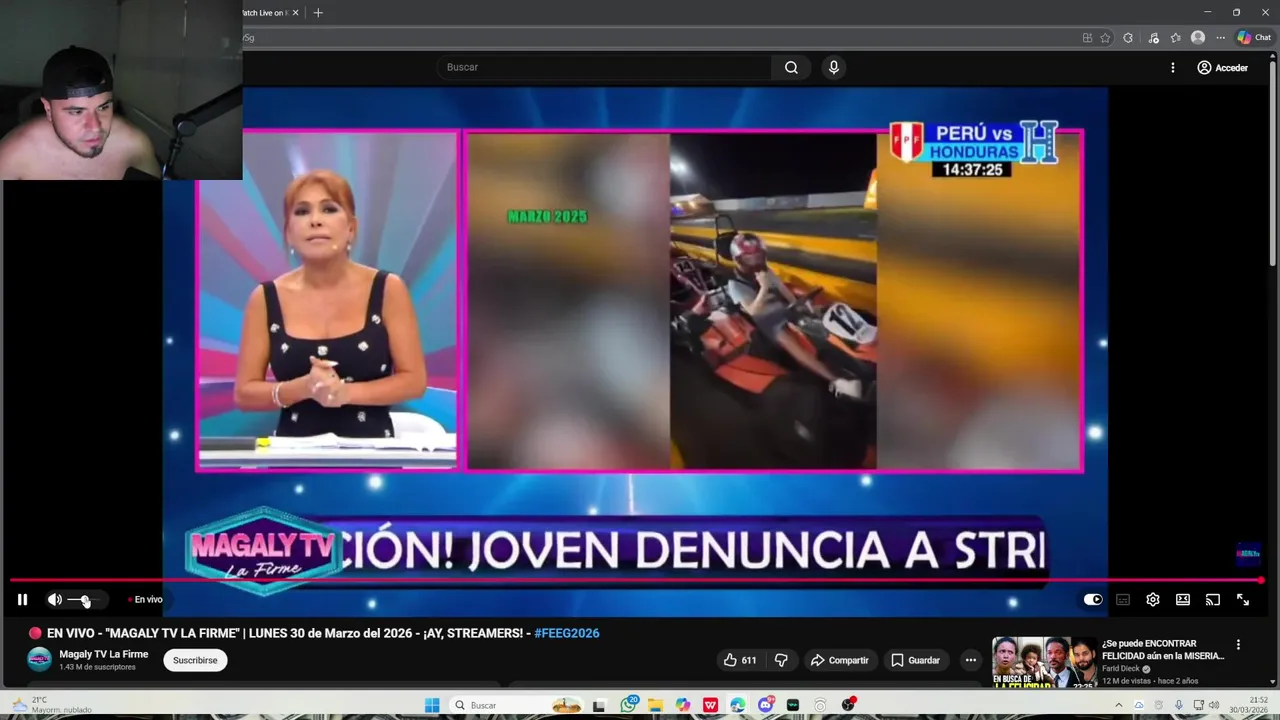
Task: Open the browser's three-dot menu
Action: (x=1220, y=38)
